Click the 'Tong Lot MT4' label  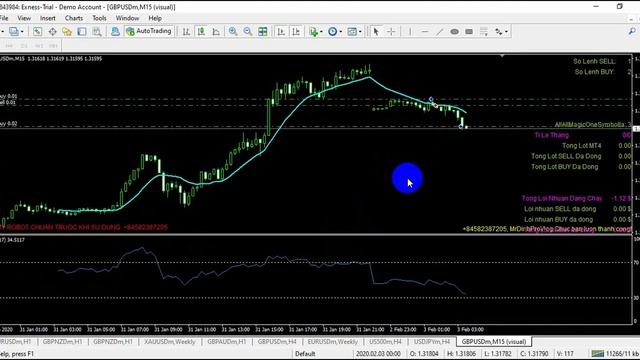point(582,146)
